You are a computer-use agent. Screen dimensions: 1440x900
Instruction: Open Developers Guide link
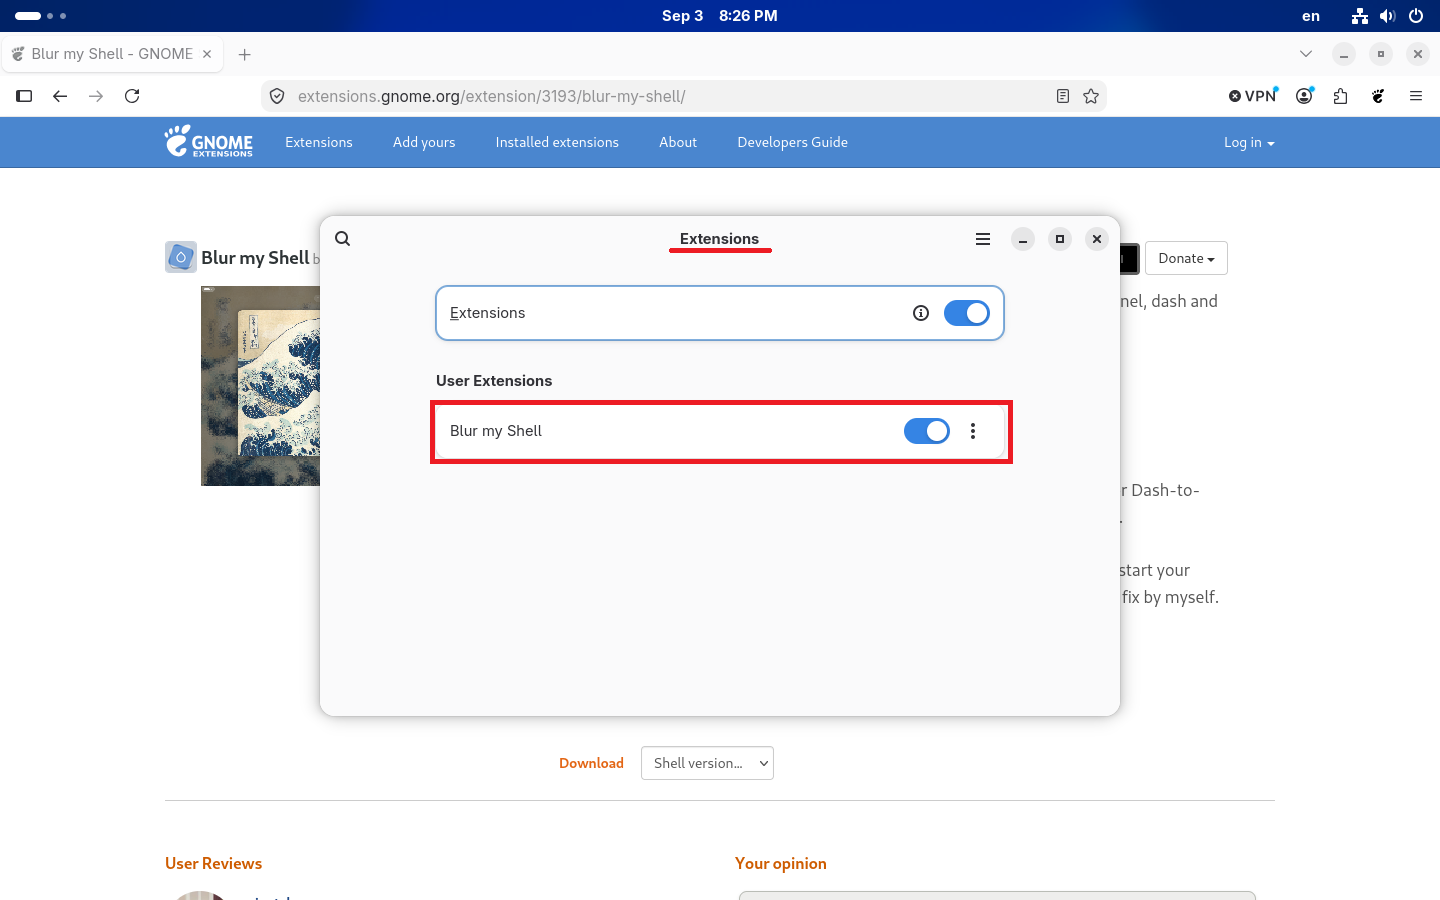793,142
